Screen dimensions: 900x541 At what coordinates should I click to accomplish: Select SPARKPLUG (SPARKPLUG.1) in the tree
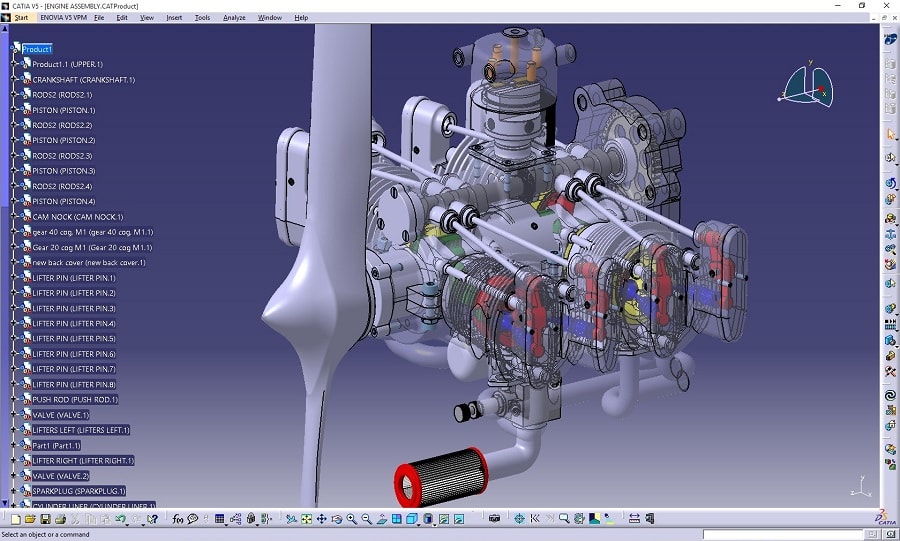(x=78, y=491)
